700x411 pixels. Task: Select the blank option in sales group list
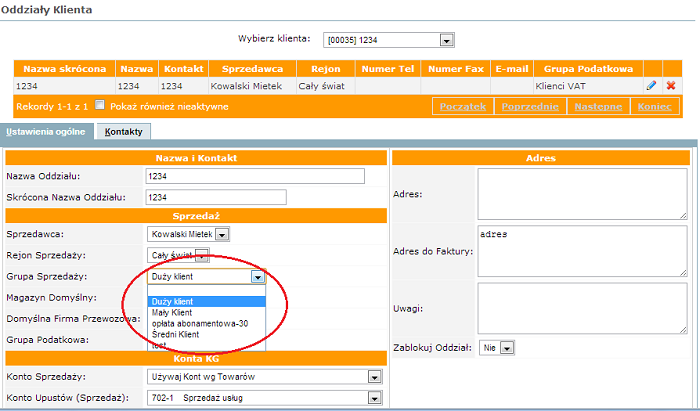click(x=207, y=291)
